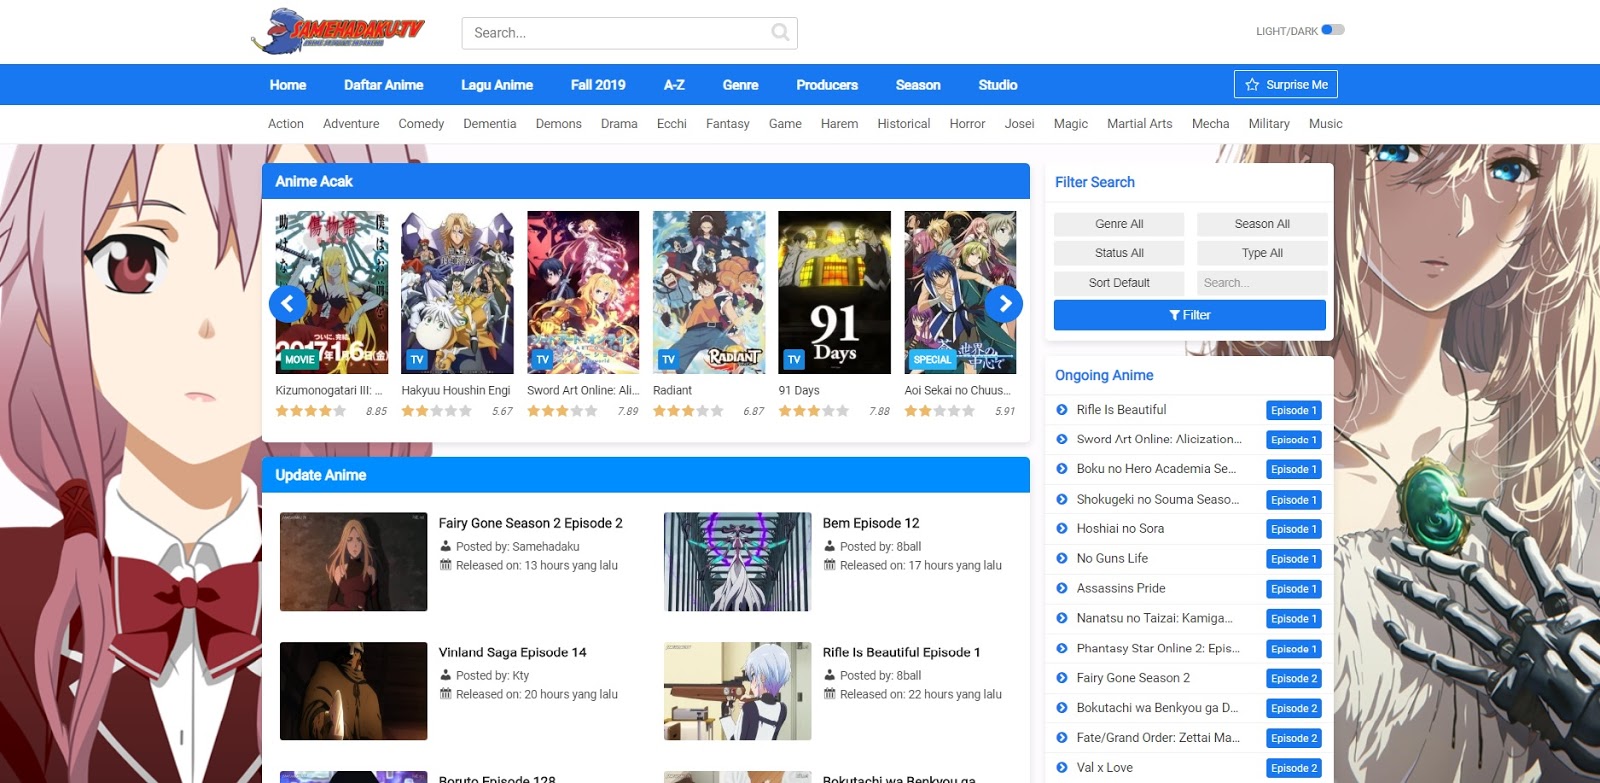The image size is (1600, 783).
Task: Open the Daftar Anime menu
Action: [384, 85]
